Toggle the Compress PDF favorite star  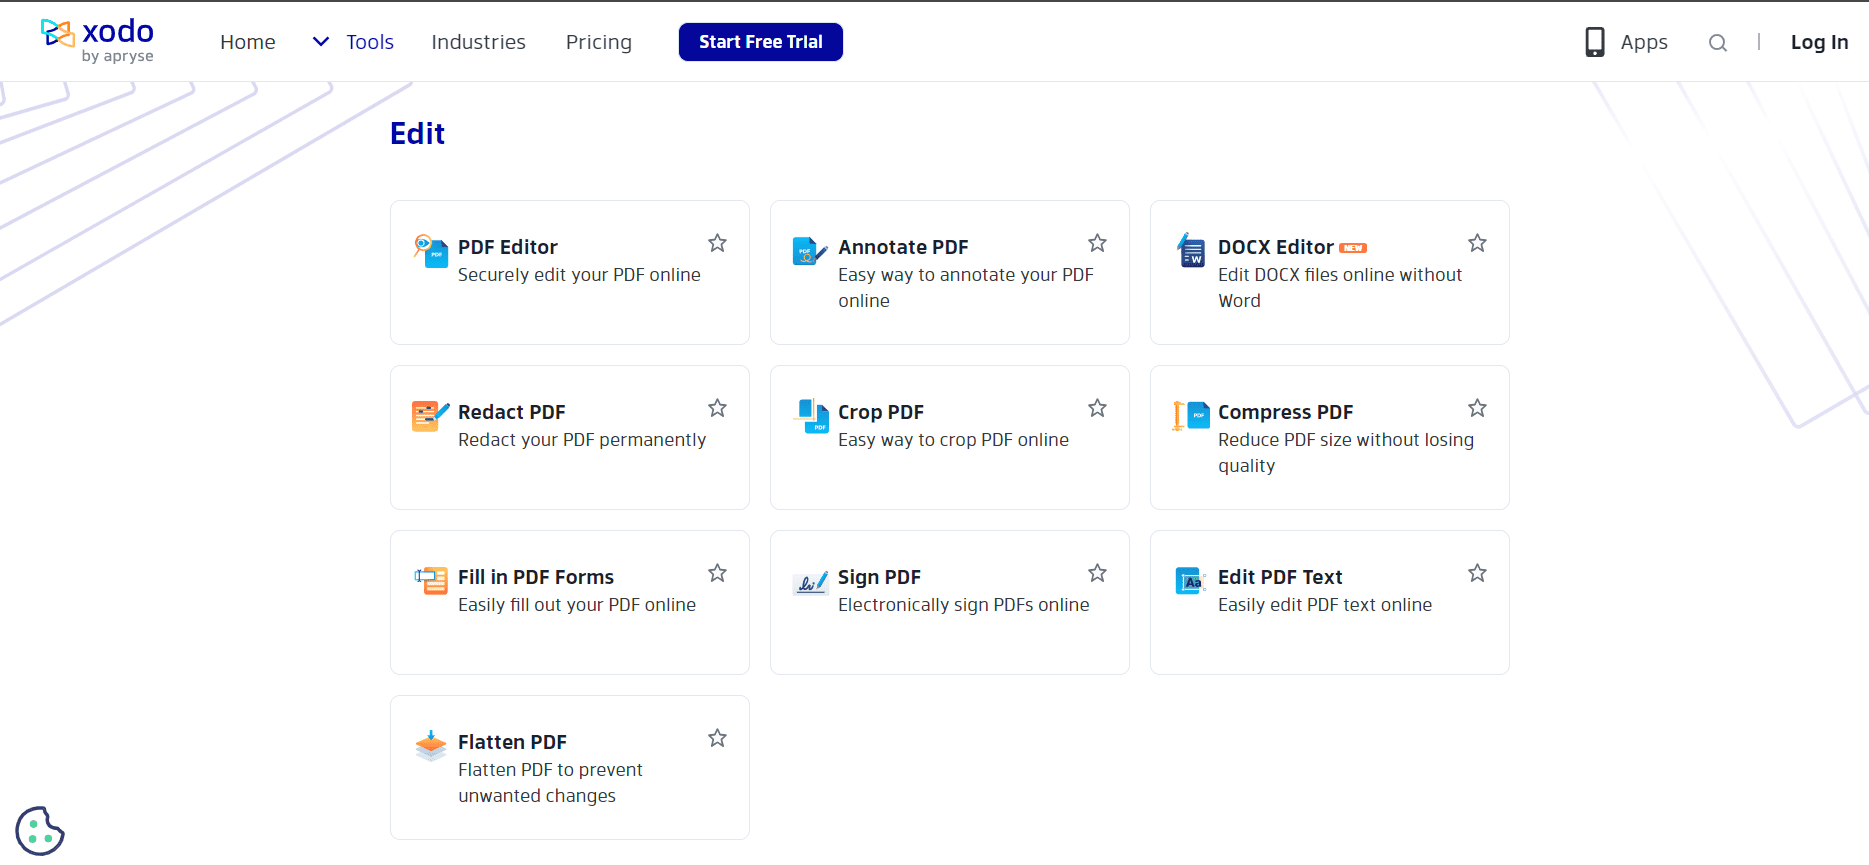point(1477,408)
